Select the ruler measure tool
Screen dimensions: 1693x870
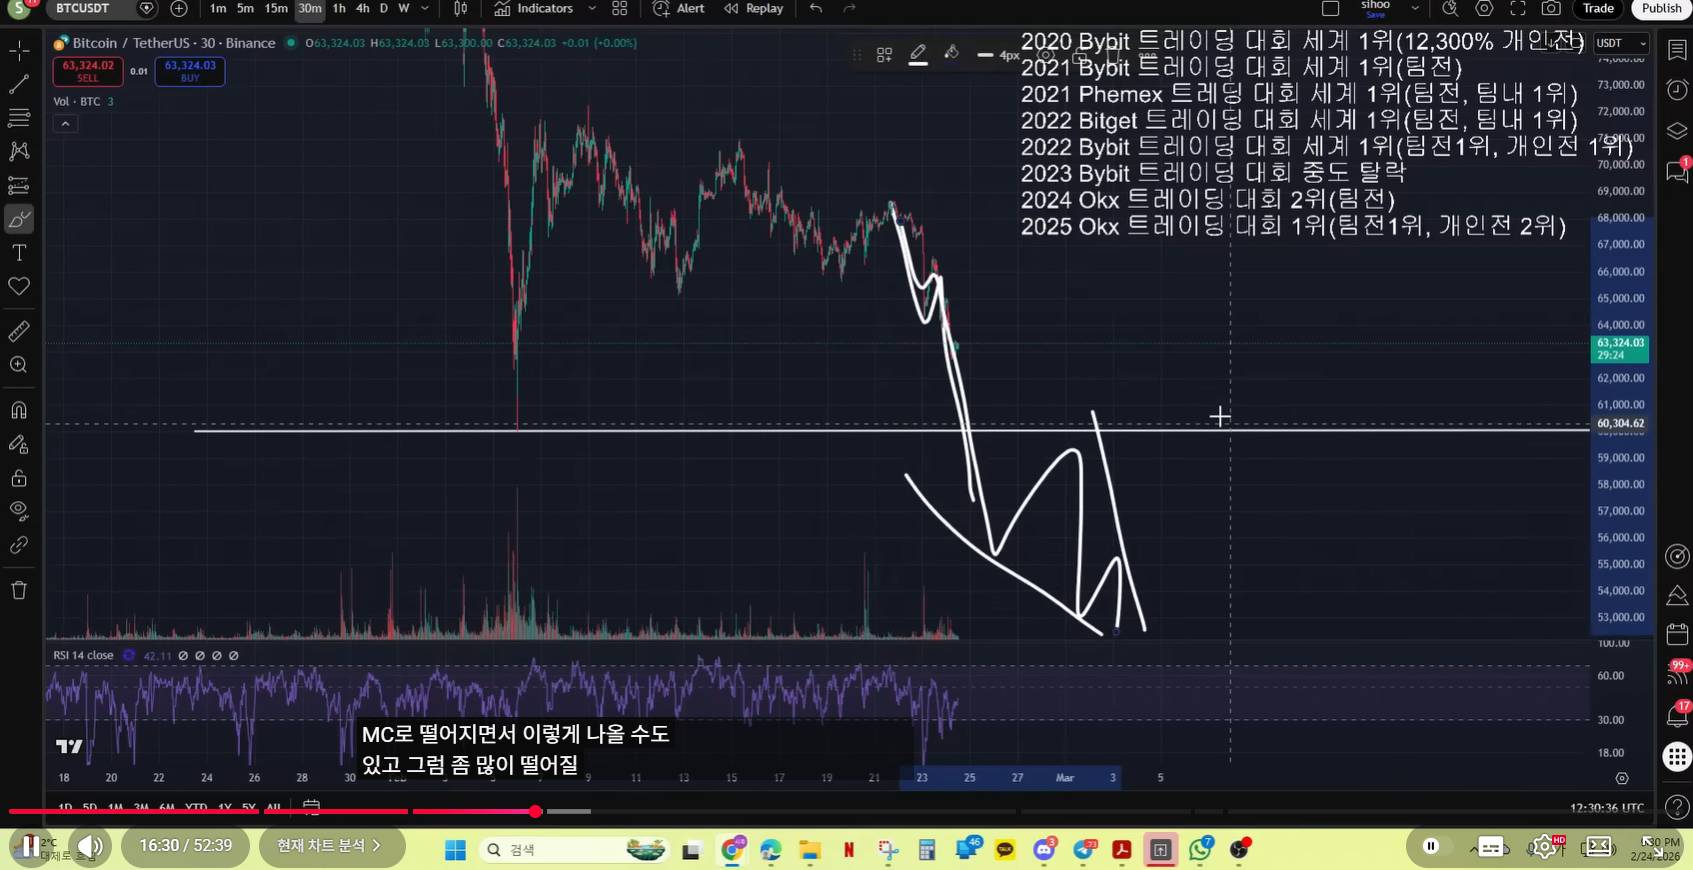click(x=19, y=331)
